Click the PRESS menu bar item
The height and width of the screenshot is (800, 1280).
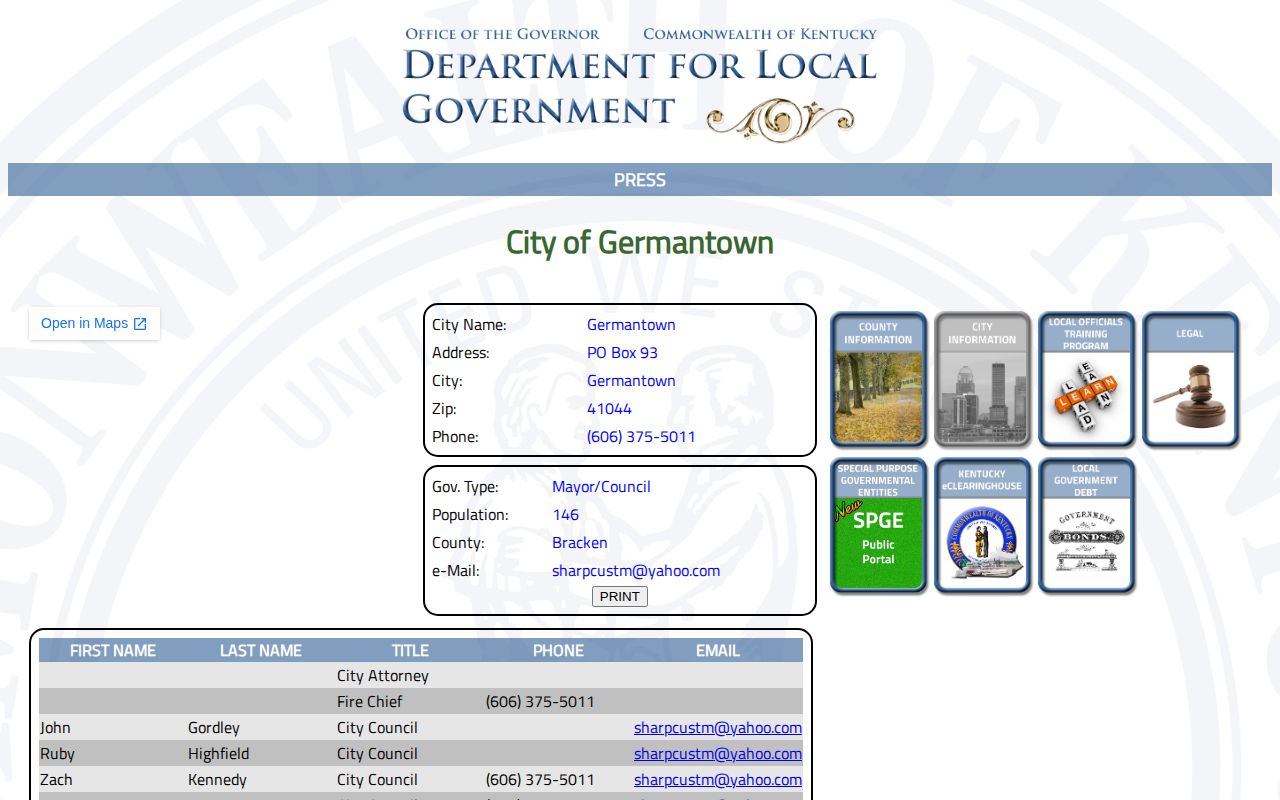click(640, 180)
